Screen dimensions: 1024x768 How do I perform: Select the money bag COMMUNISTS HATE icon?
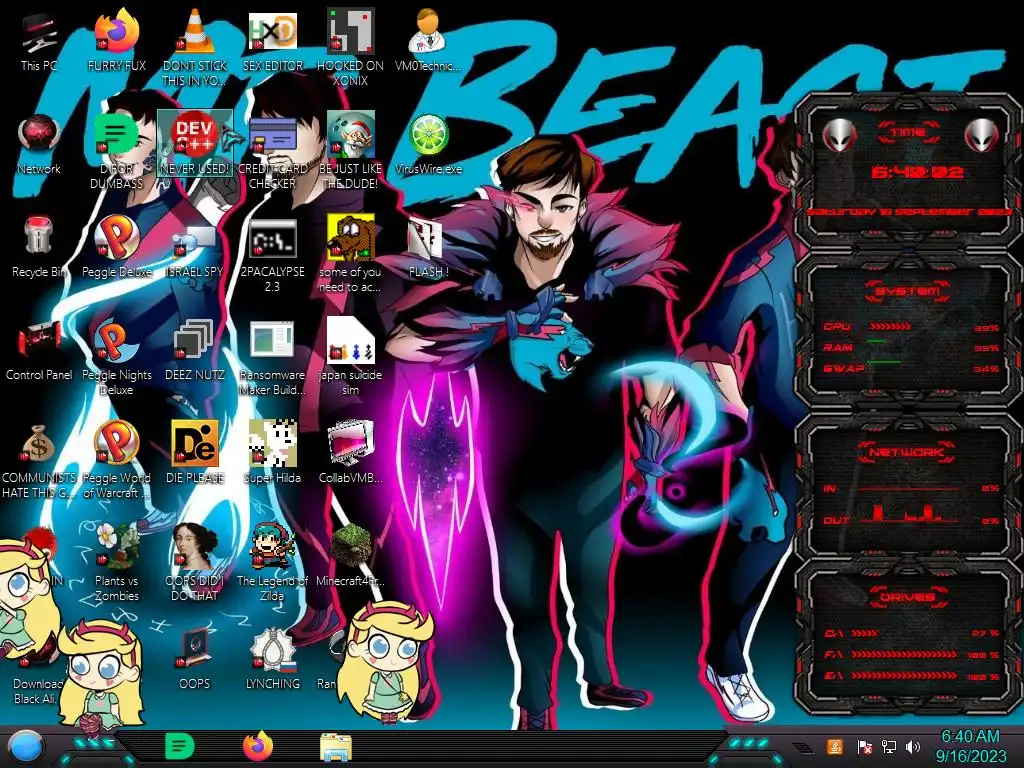[39, 461]
